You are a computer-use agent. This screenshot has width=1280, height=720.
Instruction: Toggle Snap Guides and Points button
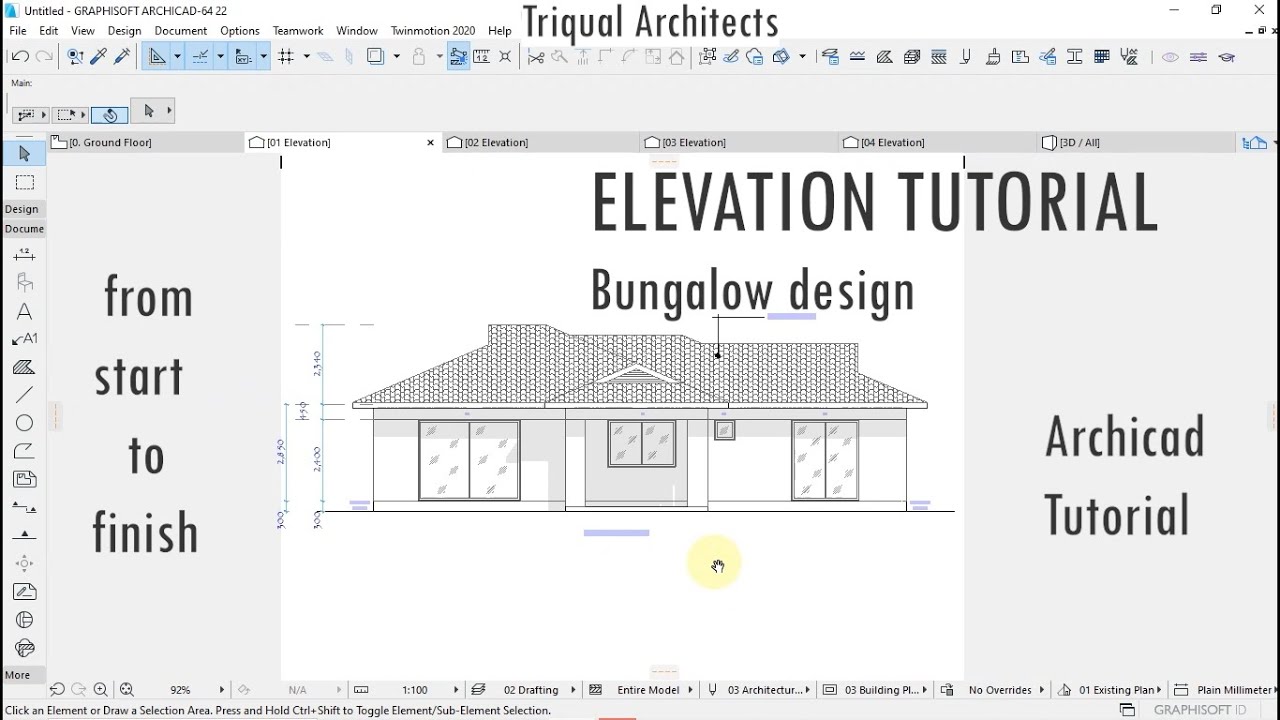coord(200,57)
